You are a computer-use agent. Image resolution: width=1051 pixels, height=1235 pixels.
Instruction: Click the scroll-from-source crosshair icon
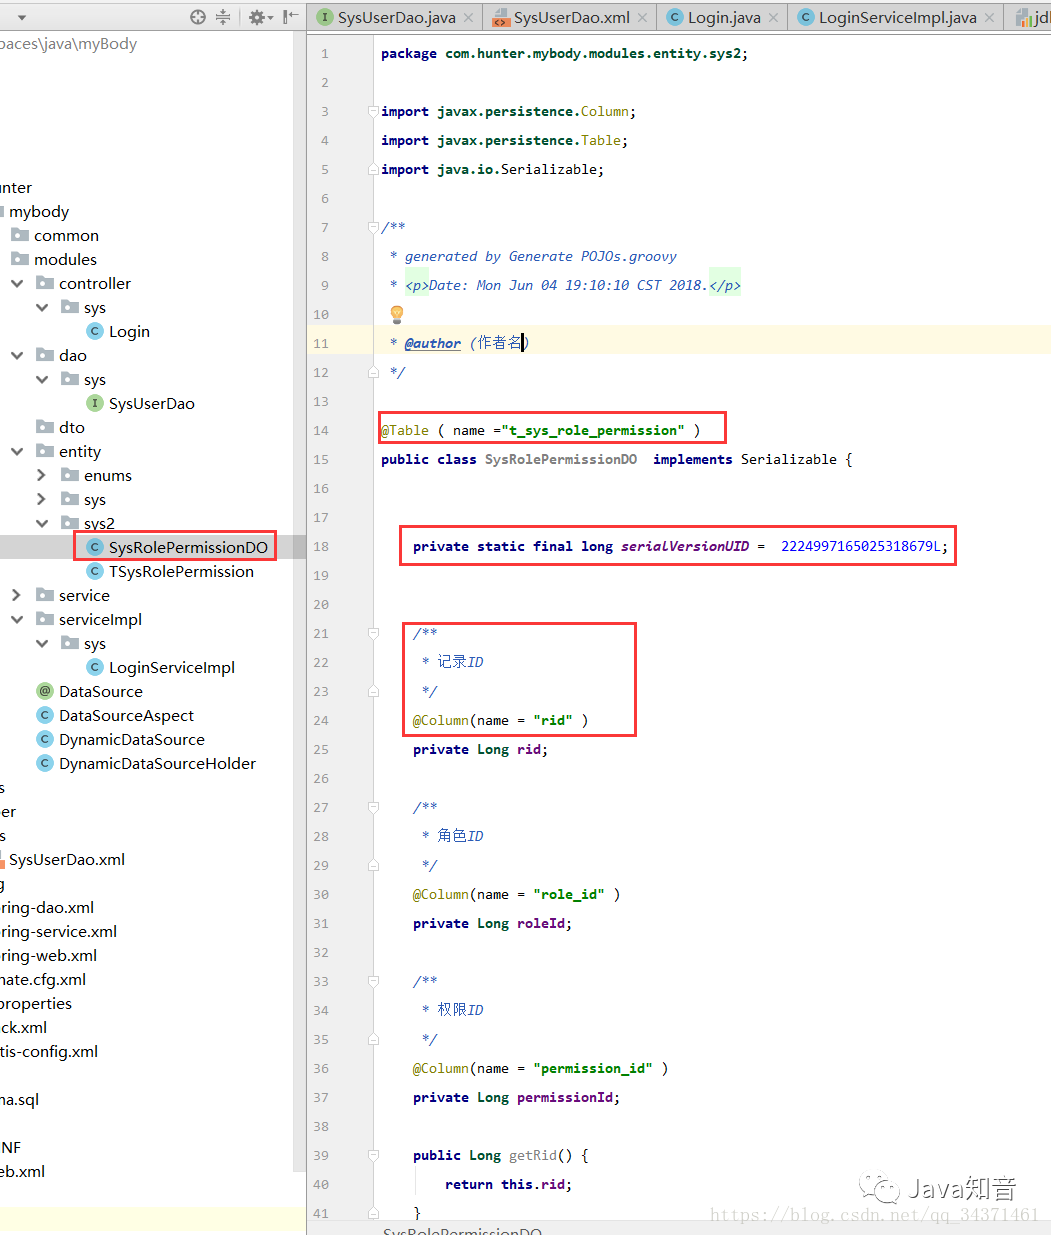[x=198, y=17]
